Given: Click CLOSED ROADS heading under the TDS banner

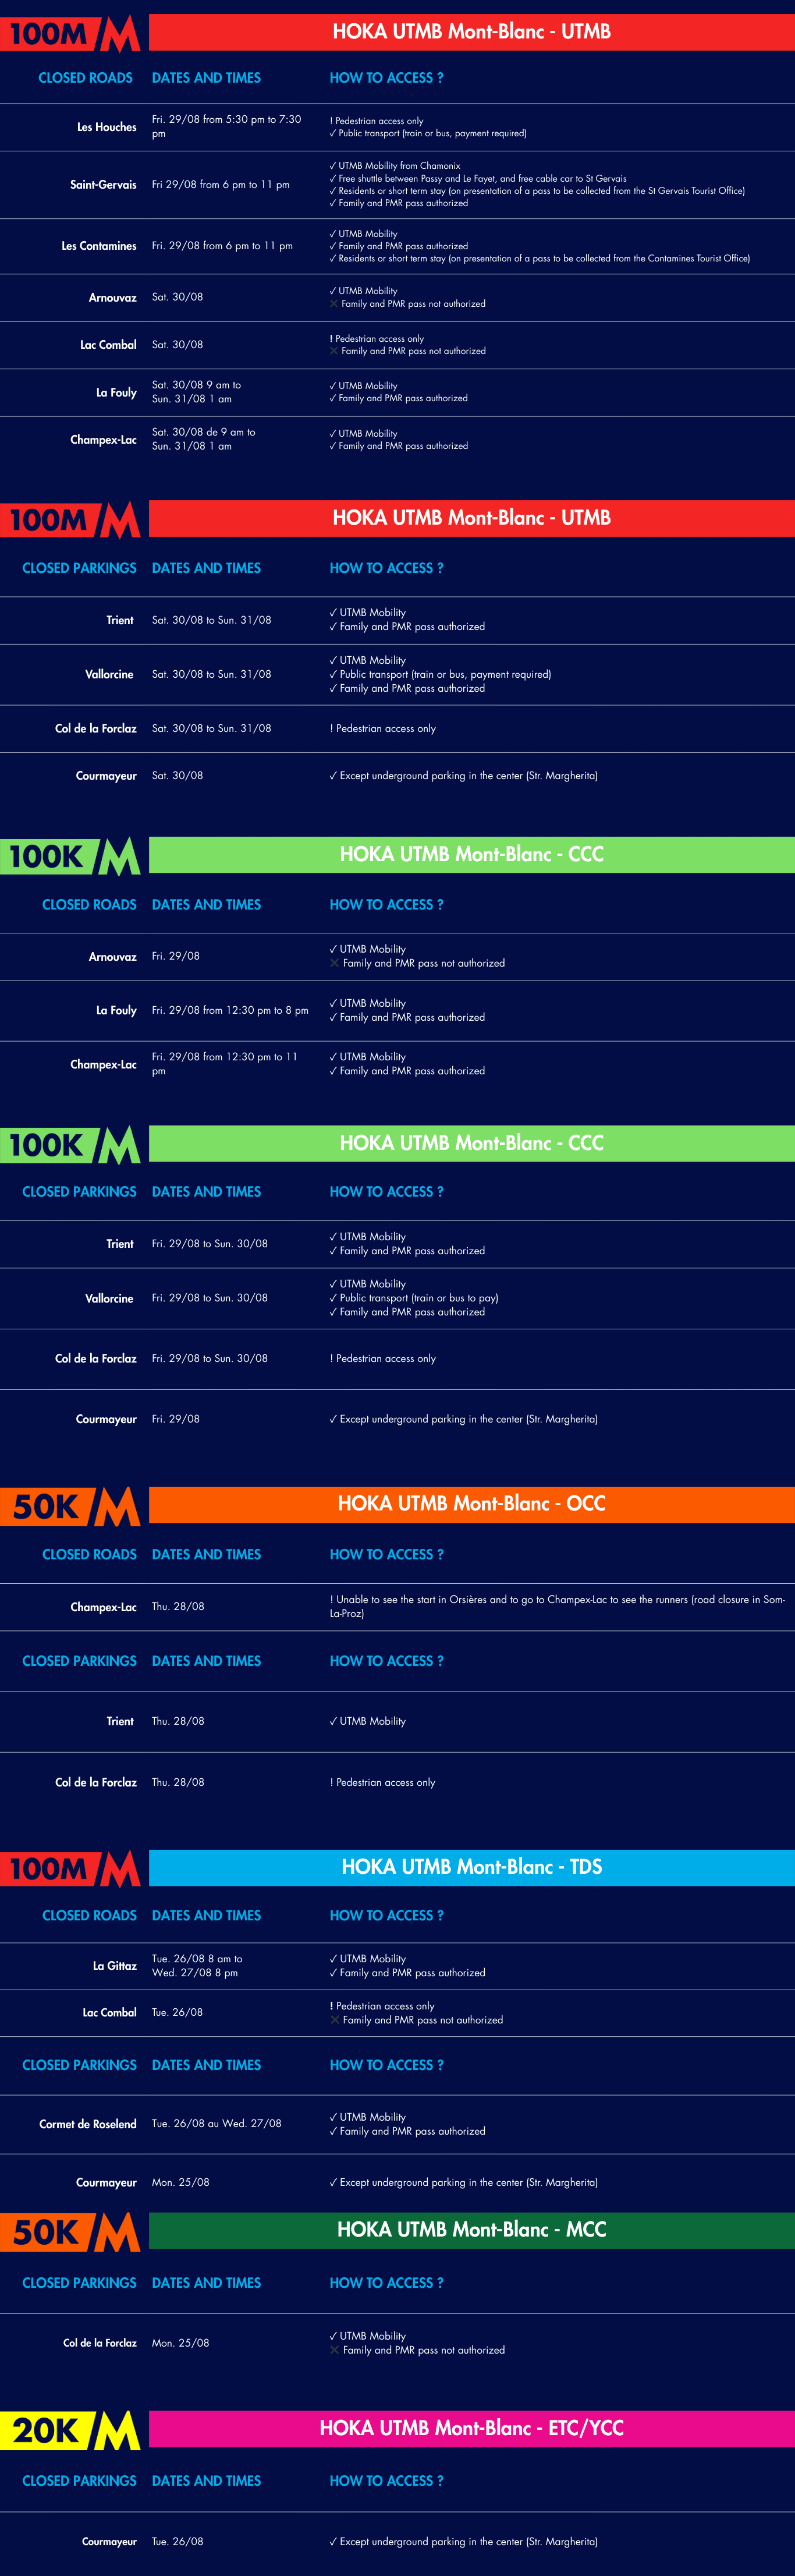Looking at the screenshot, I should (x=89, y=1916).
